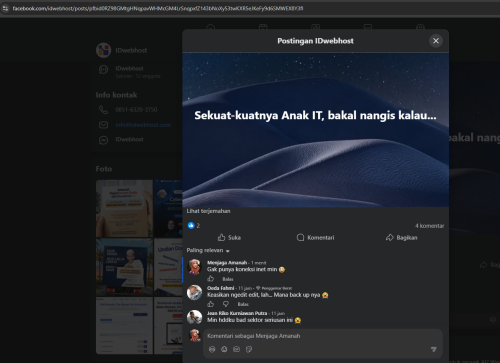Click the envelope email icon under Info kontak
500x363 pixels.
click(x=103, y=125)
